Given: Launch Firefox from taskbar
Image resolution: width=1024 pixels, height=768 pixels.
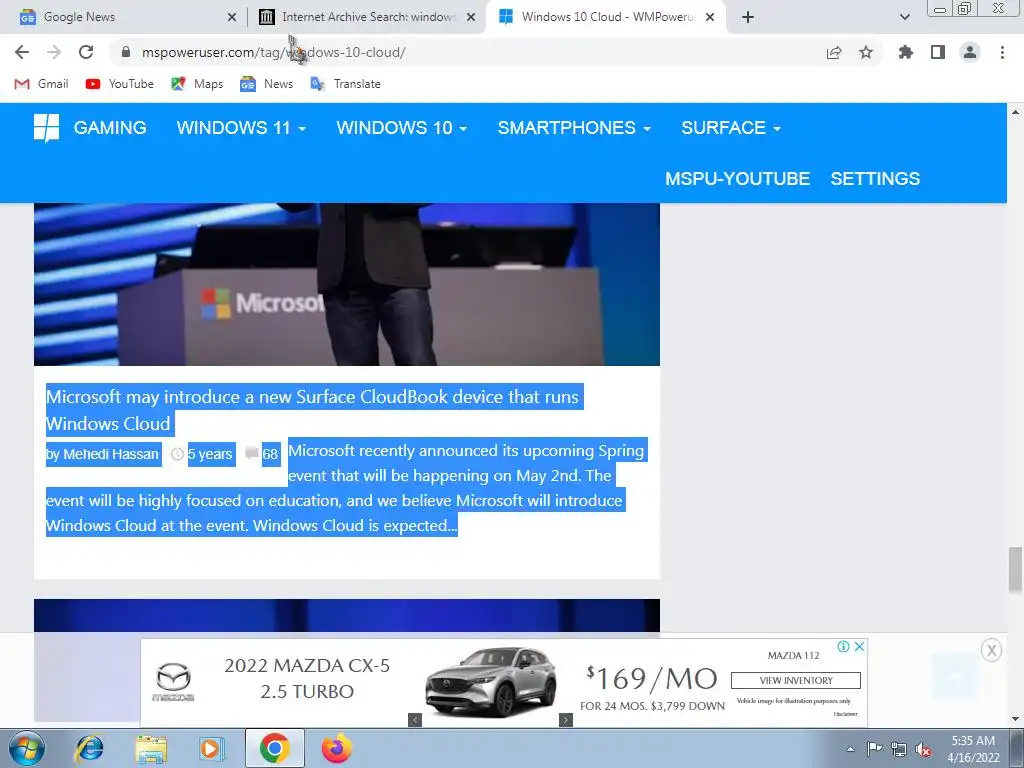Looking at the screenshot, I should 336,748.
